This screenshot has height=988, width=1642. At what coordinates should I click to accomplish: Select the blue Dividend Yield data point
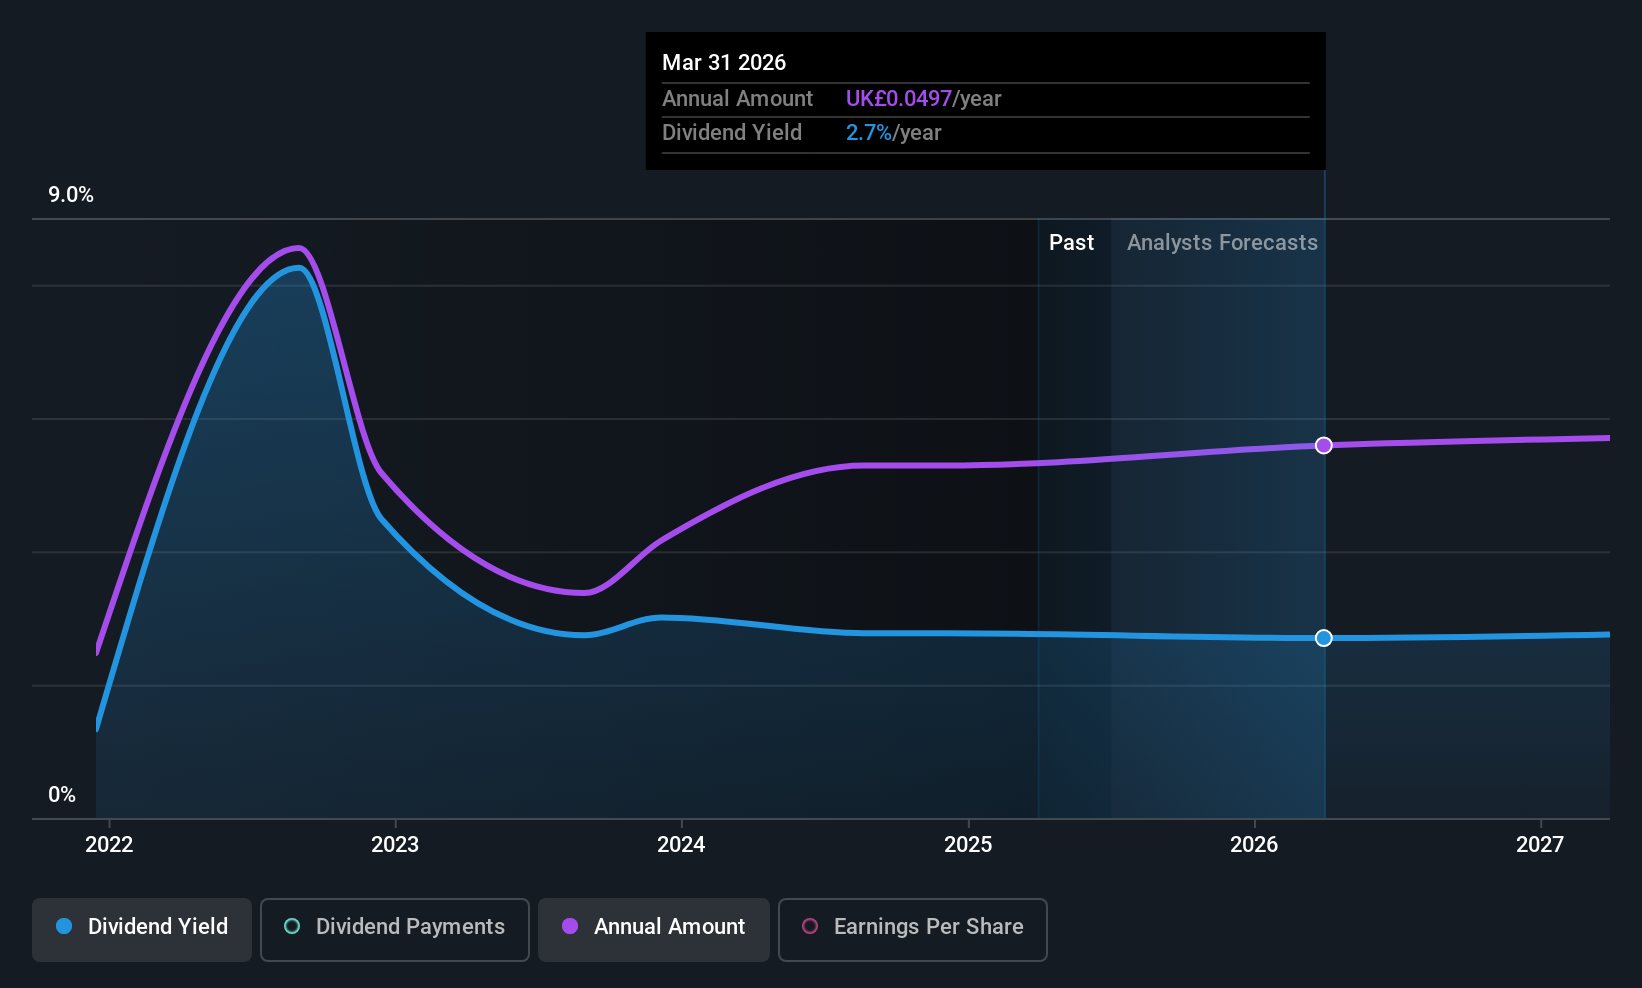pos(1324,638)
